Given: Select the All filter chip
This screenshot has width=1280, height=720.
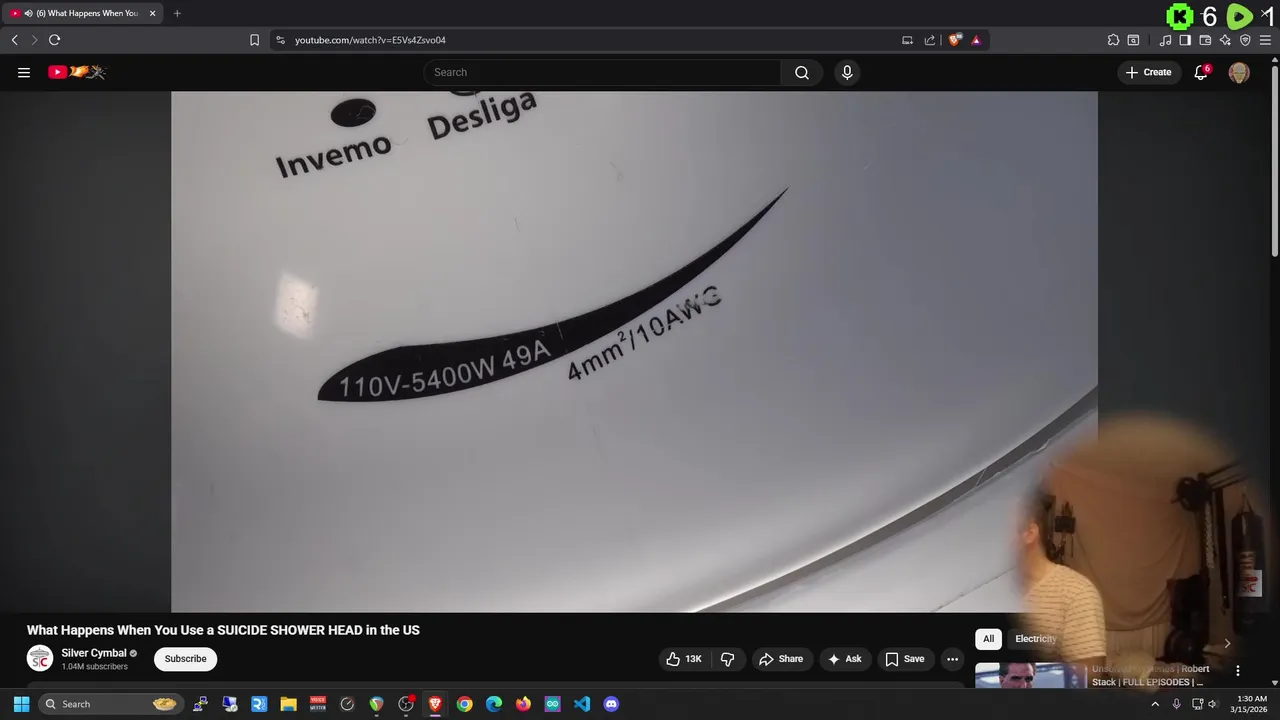Looking at the screenshot, I should pyautogui.click(x=988, y=639).
